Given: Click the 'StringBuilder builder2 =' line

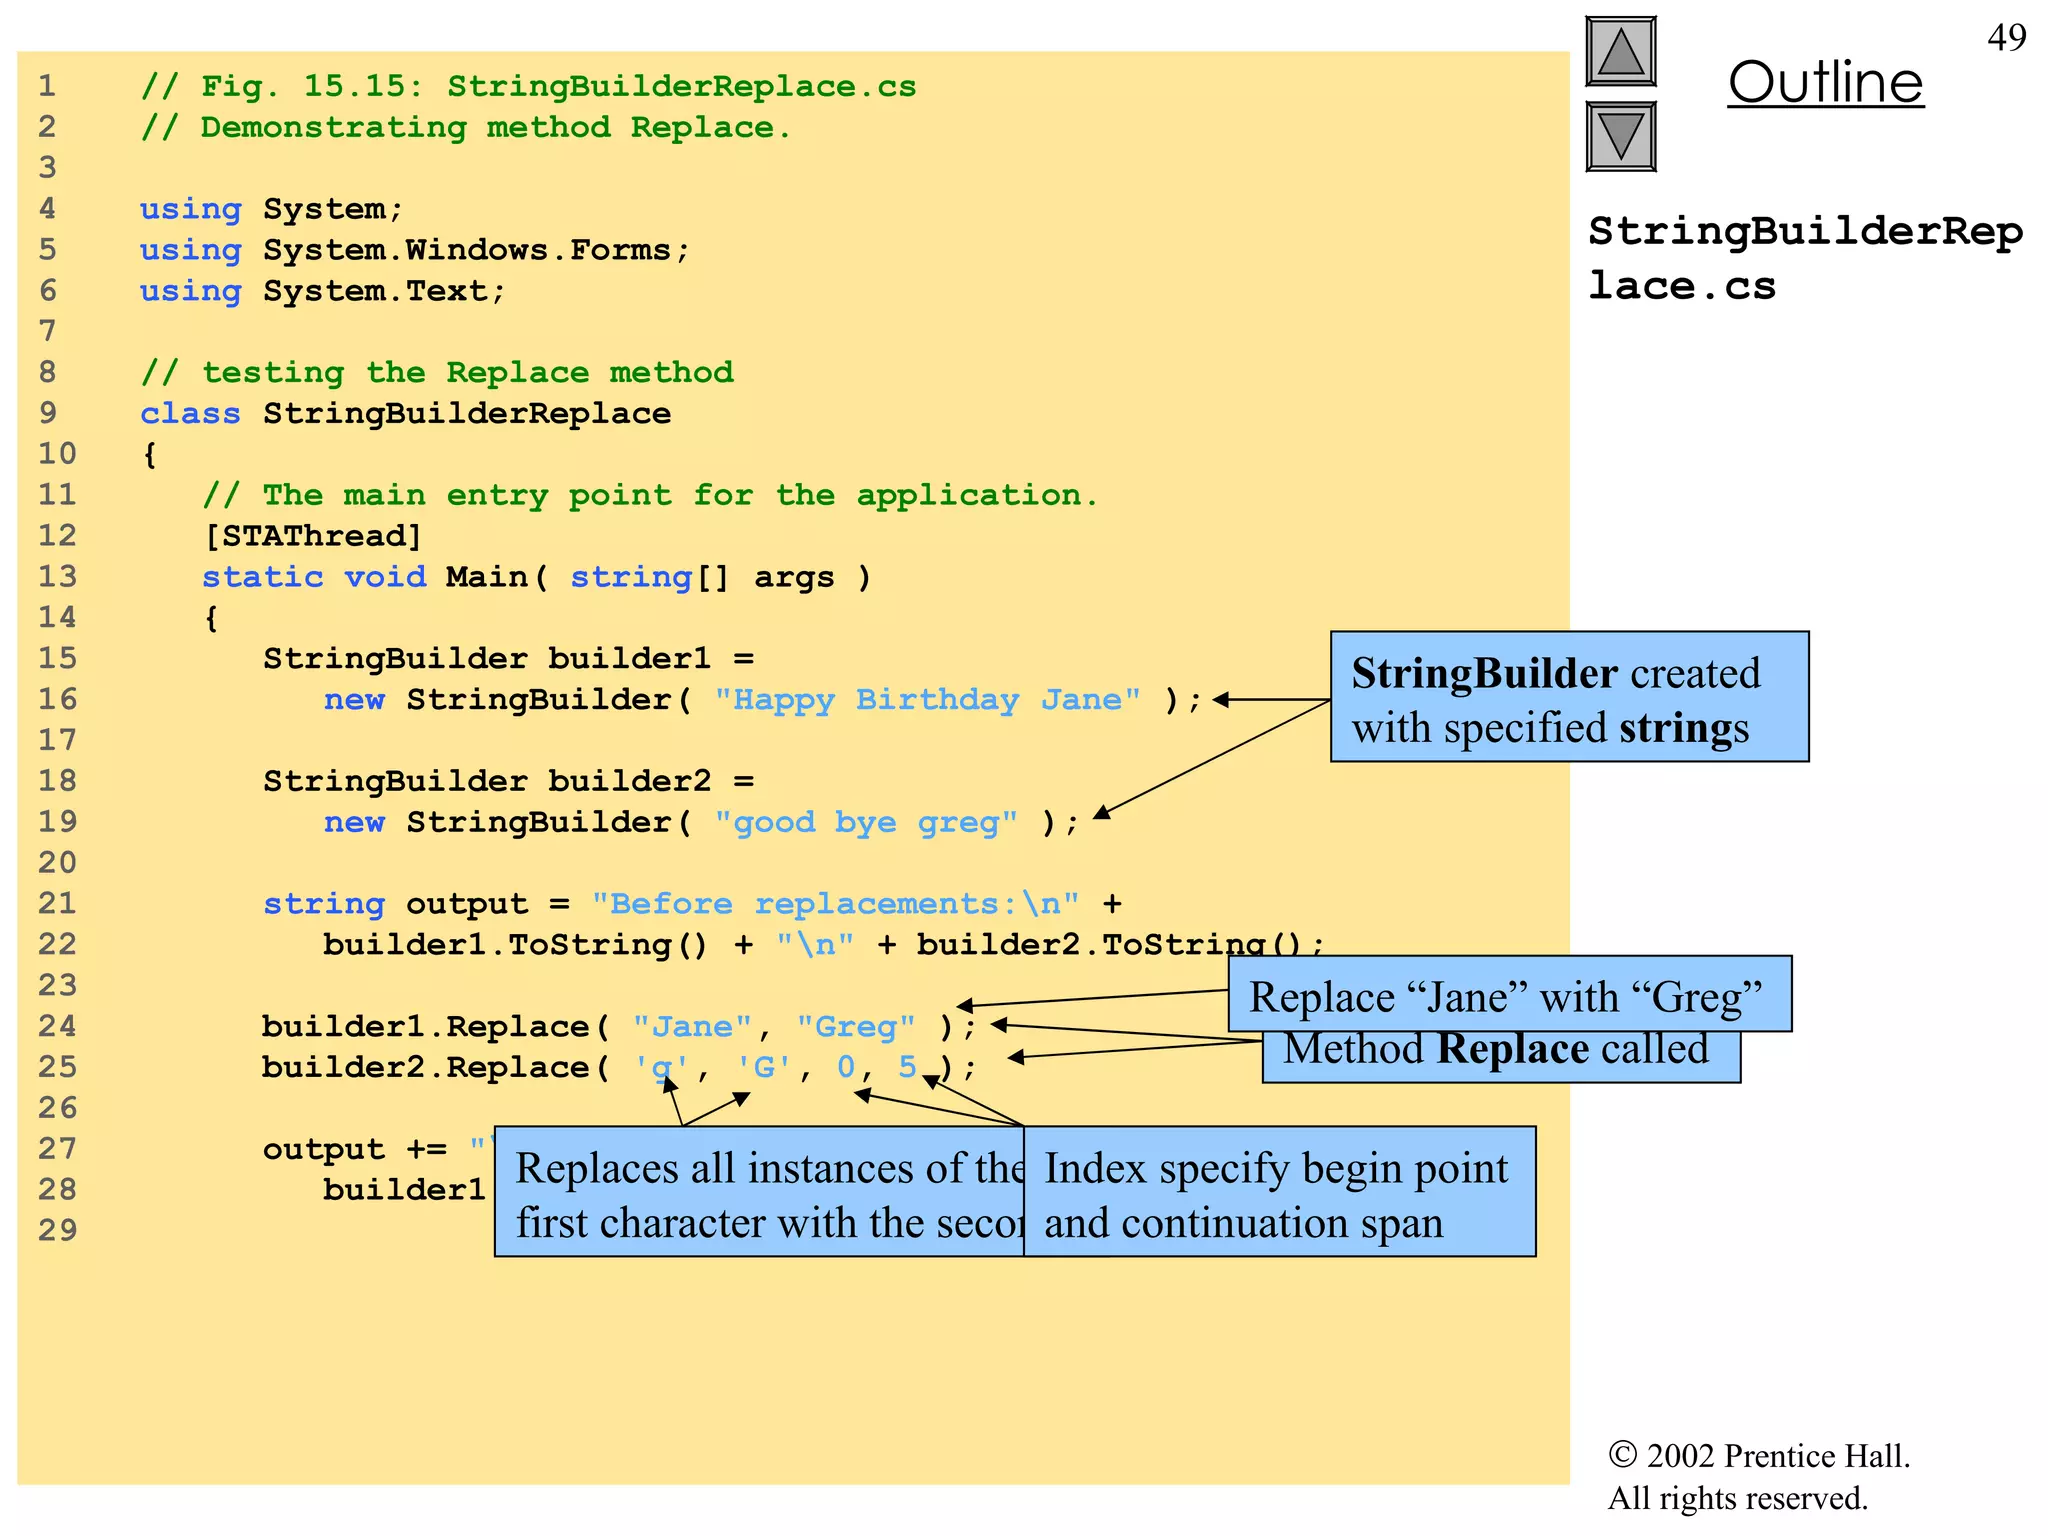Looking at the screenshot, I should coord(508,781).
